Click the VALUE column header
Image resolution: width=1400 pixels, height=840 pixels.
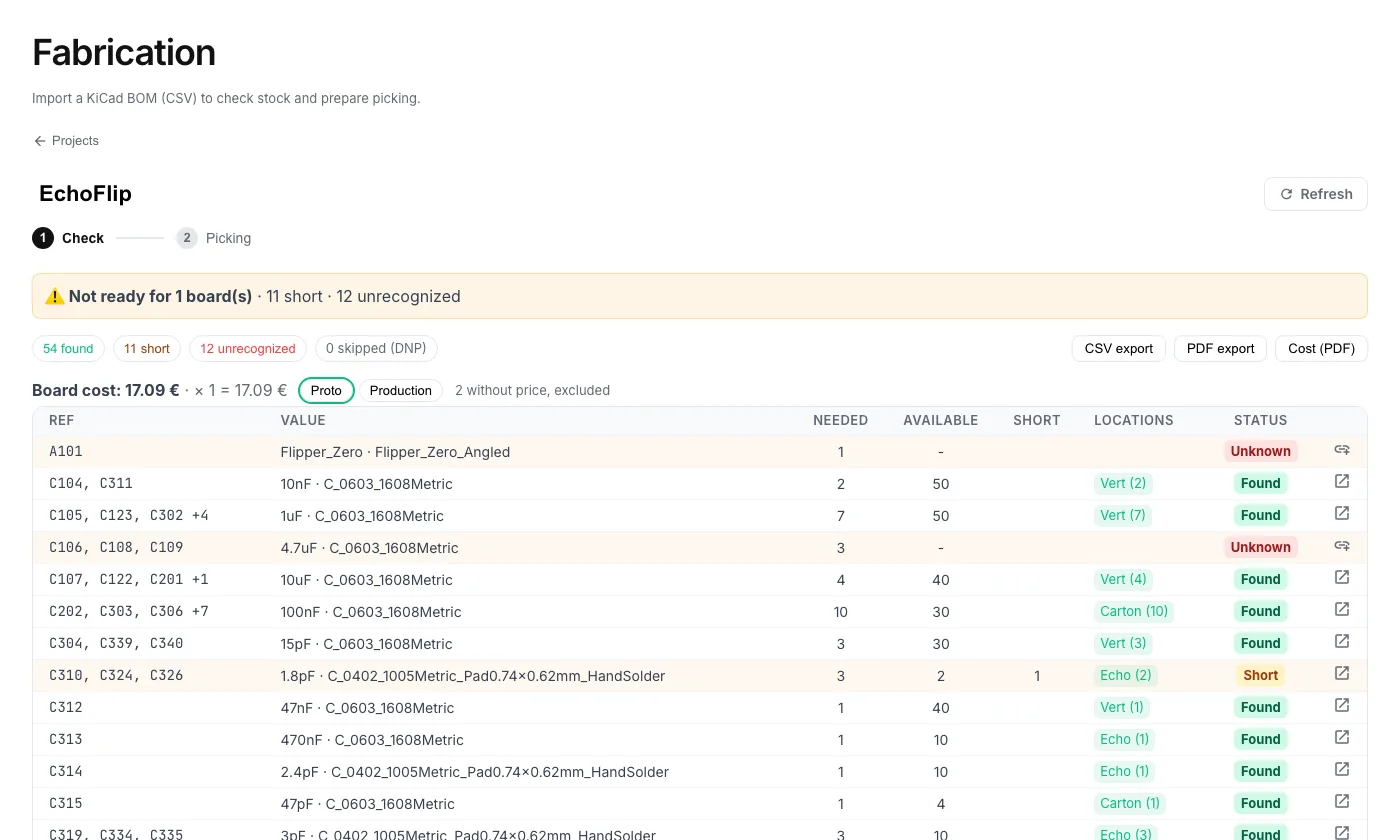coord(303,420)
